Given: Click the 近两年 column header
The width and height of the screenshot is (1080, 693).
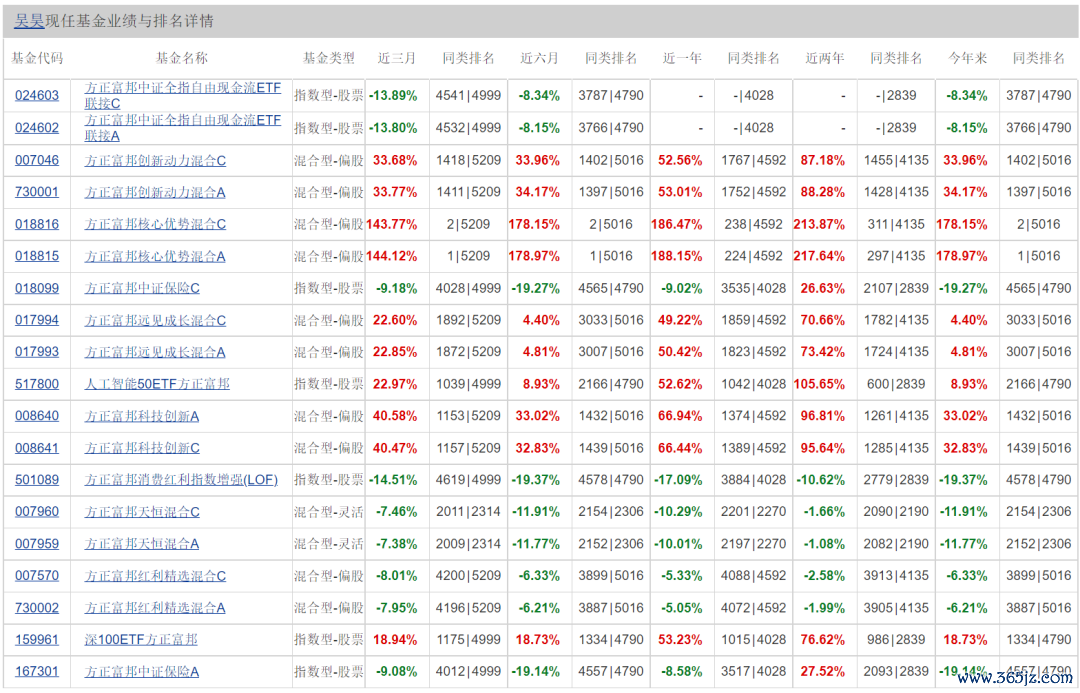Looking at the screenshot, I should 824,59.
